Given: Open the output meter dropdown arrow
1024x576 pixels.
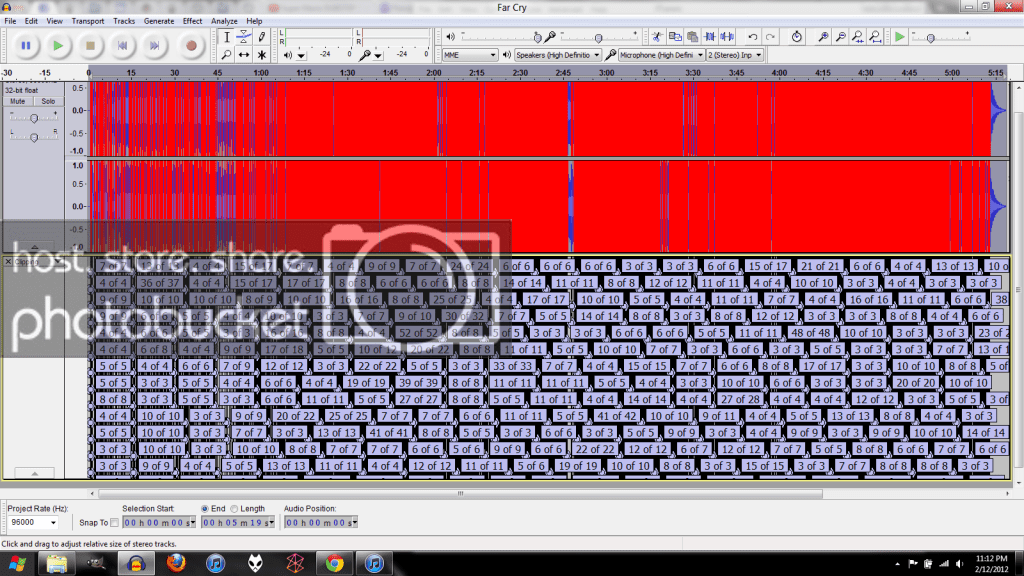Looking at the screenshot, I should pos(302,56).
